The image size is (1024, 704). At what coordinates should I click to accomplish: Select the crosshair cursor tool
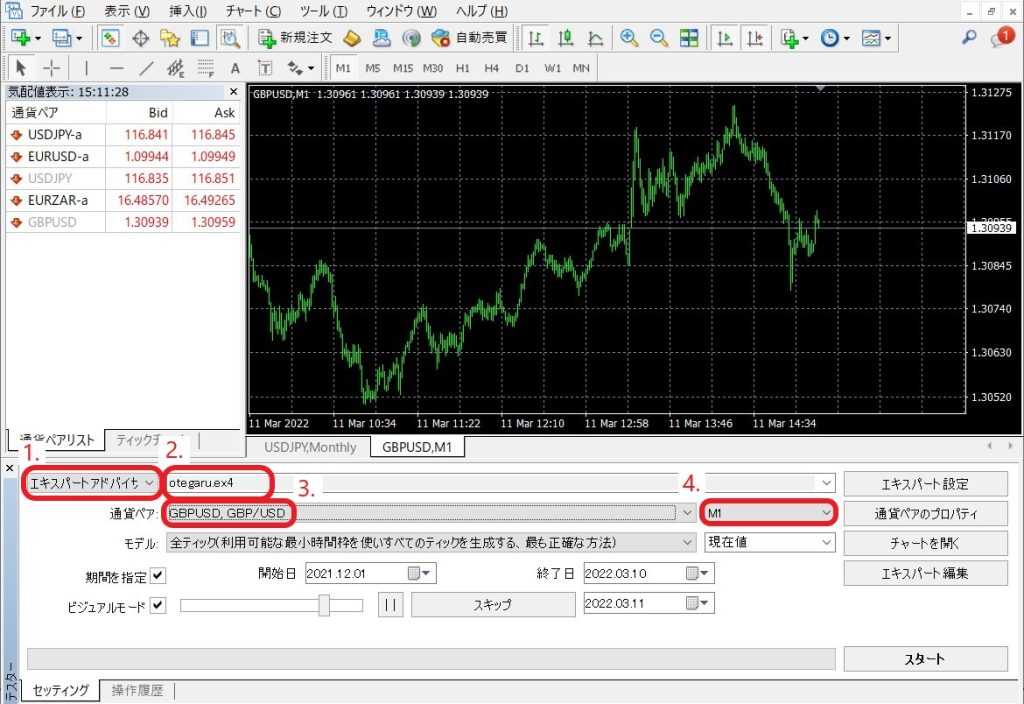[50, 68]
